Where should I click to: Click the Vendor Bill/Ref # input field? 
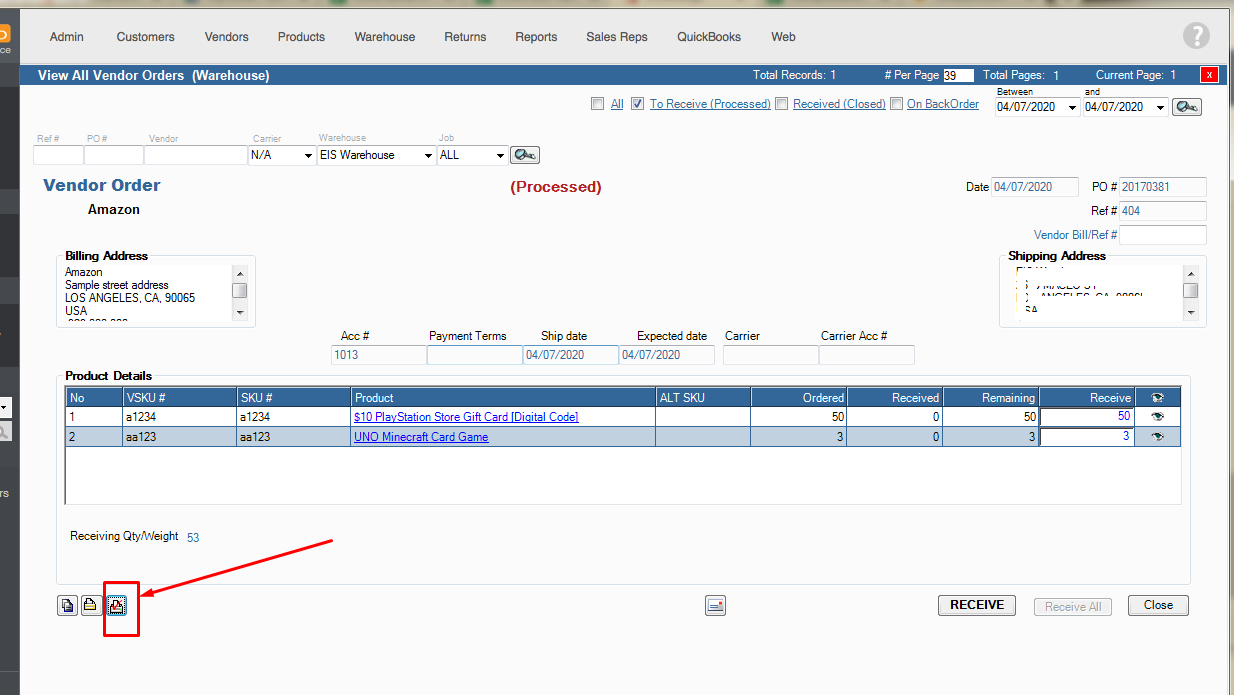(x=1162, y=235)
